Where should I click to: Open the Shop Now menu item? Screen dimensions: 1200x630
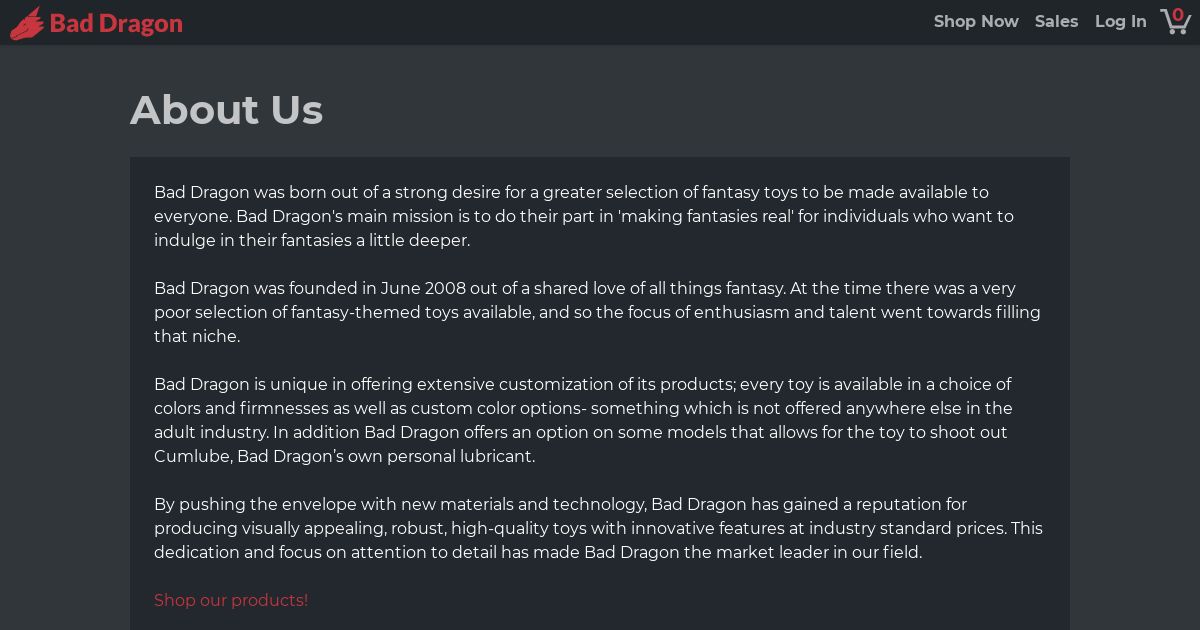(x=976, y=21)
